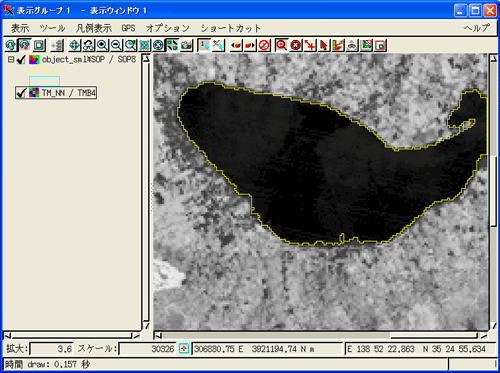This screenshot has width=500, height=373.
Task: Click the zoom in magnifier icon
Action: pos(102,45)
